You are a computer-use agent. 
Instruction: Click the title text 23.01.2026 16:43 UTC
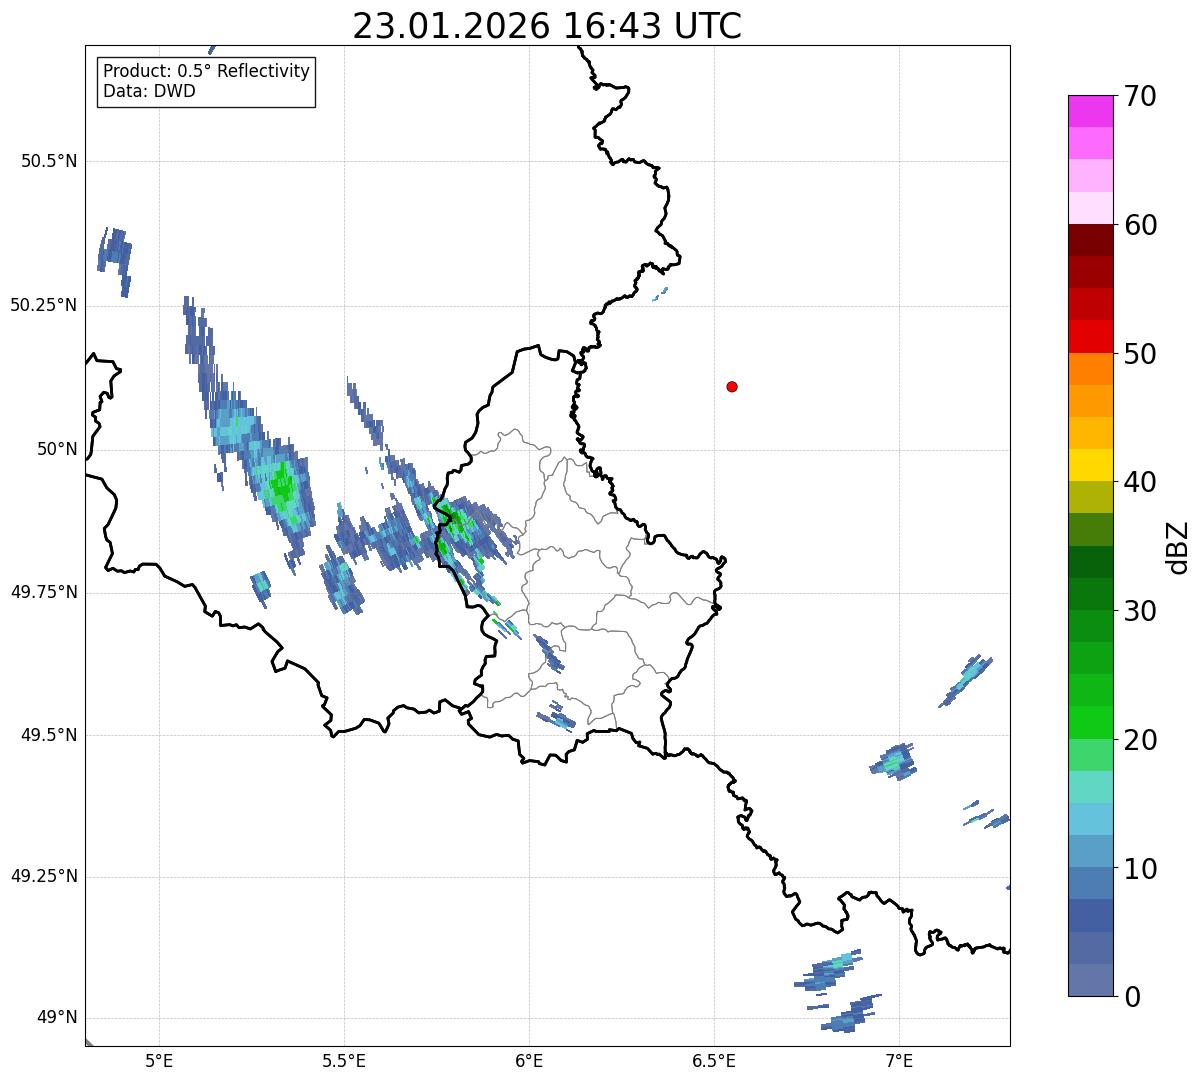[547, 26]
